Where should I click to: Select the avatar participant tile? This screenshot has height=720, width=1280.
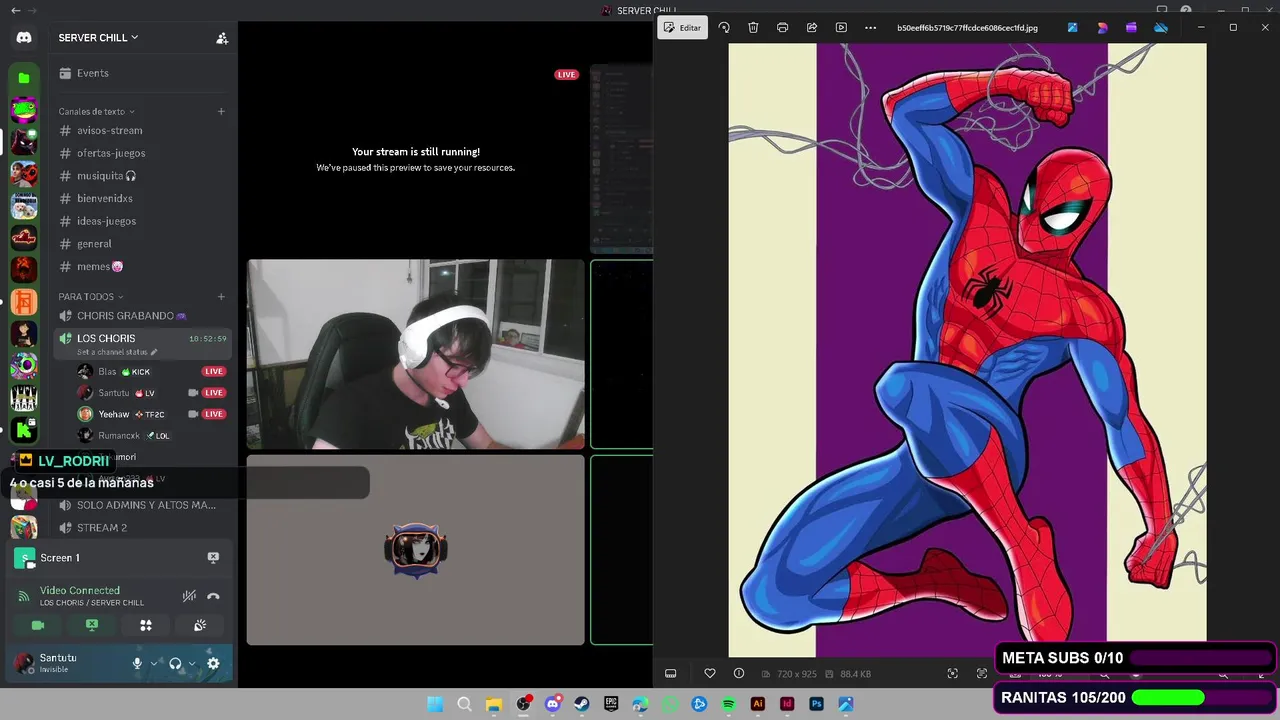pos(416,550)
